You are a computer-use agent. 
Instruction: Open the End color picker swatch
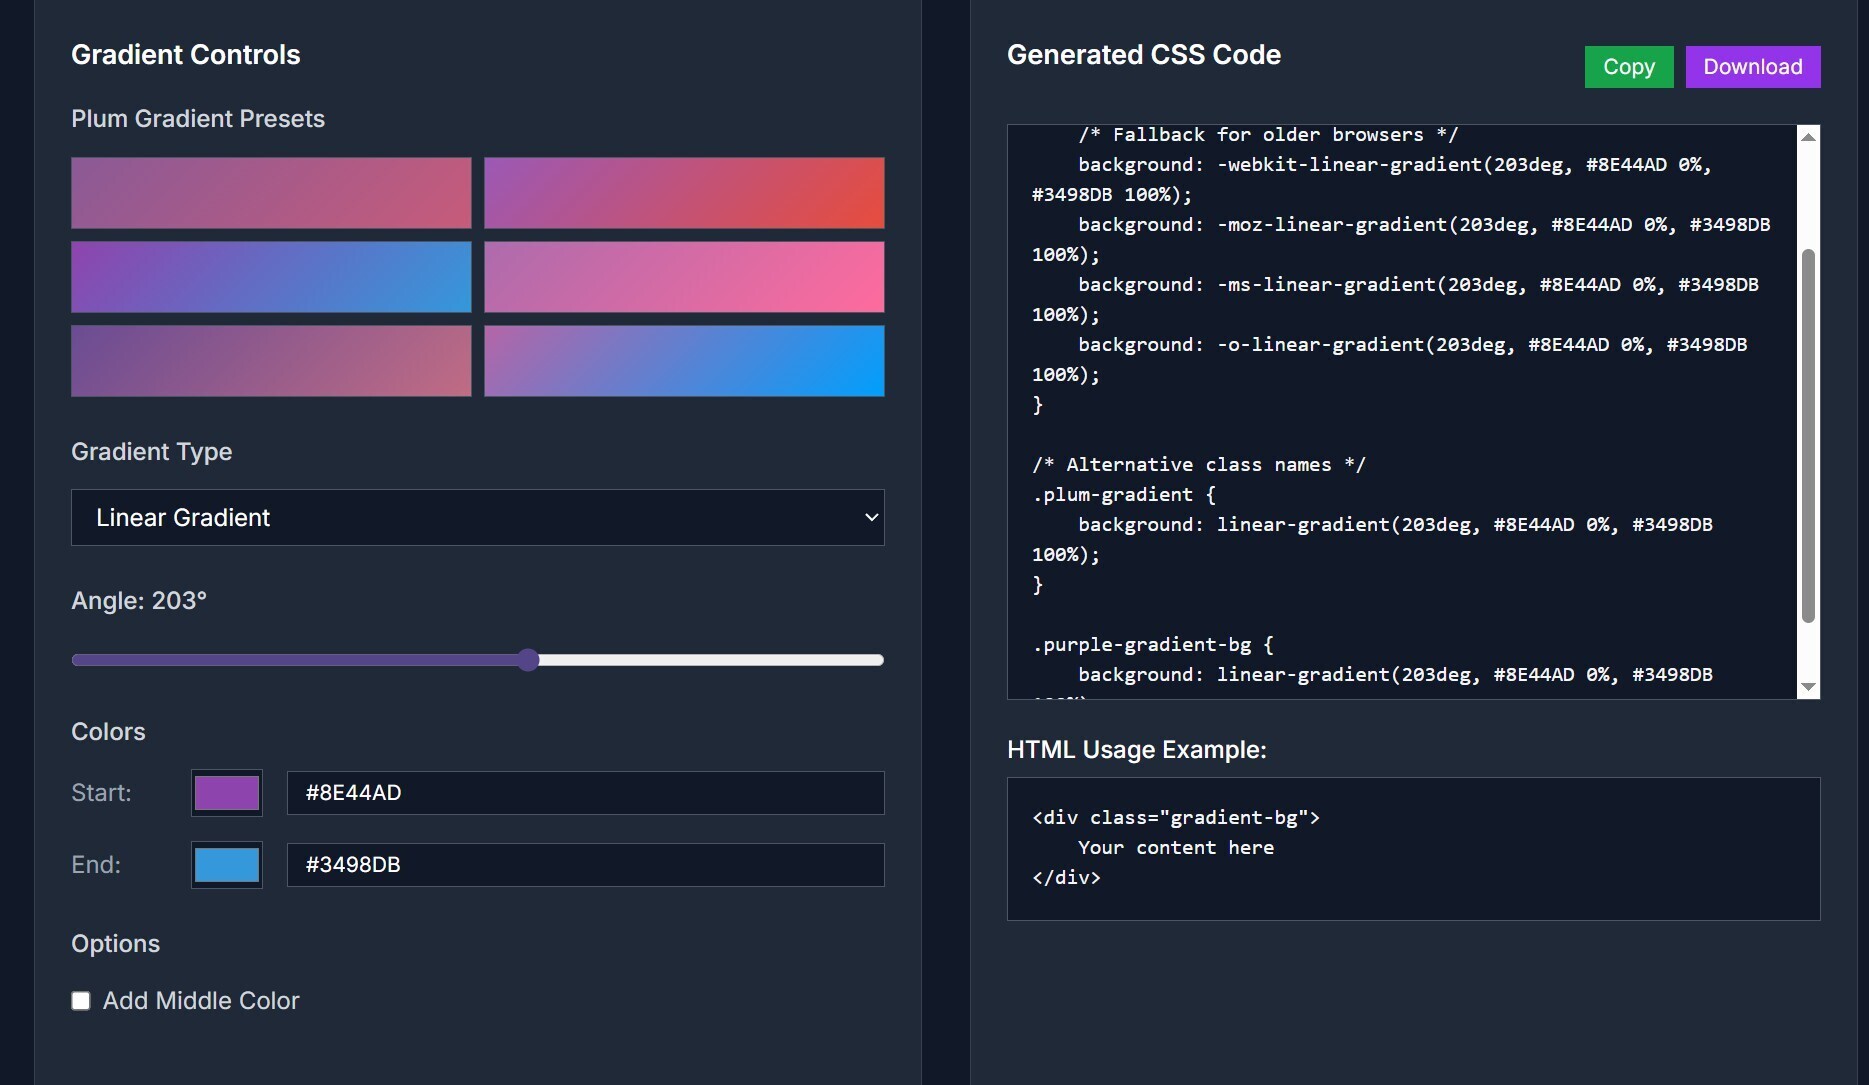tap(227, 865)
